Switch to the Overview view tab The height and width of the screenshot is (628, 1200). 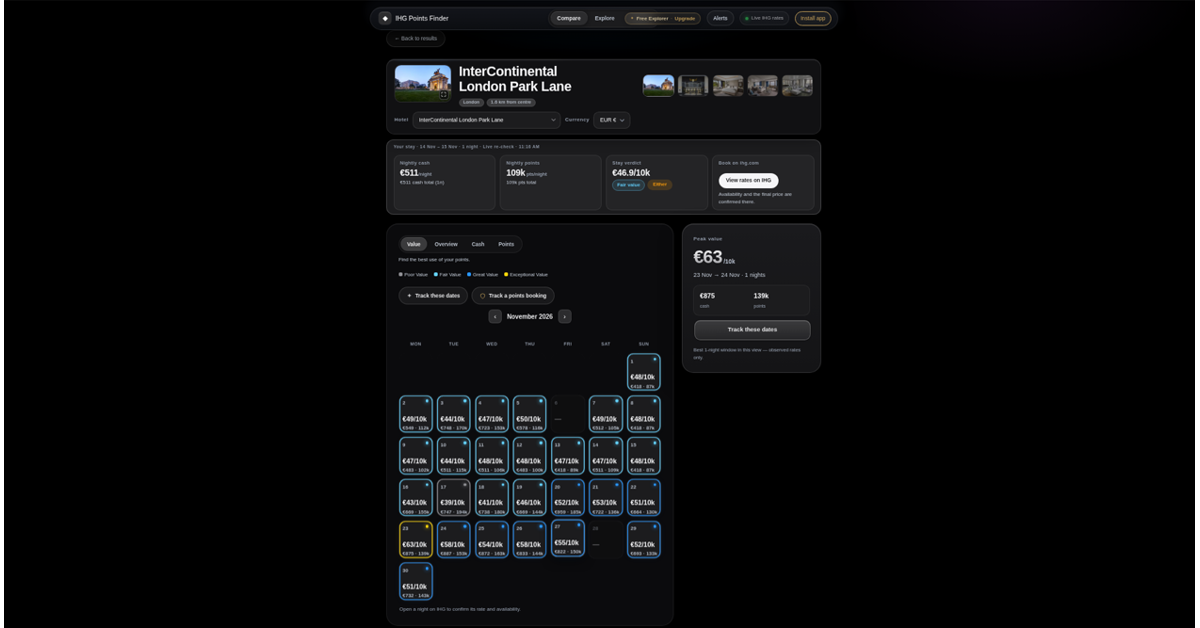(446, 244)
